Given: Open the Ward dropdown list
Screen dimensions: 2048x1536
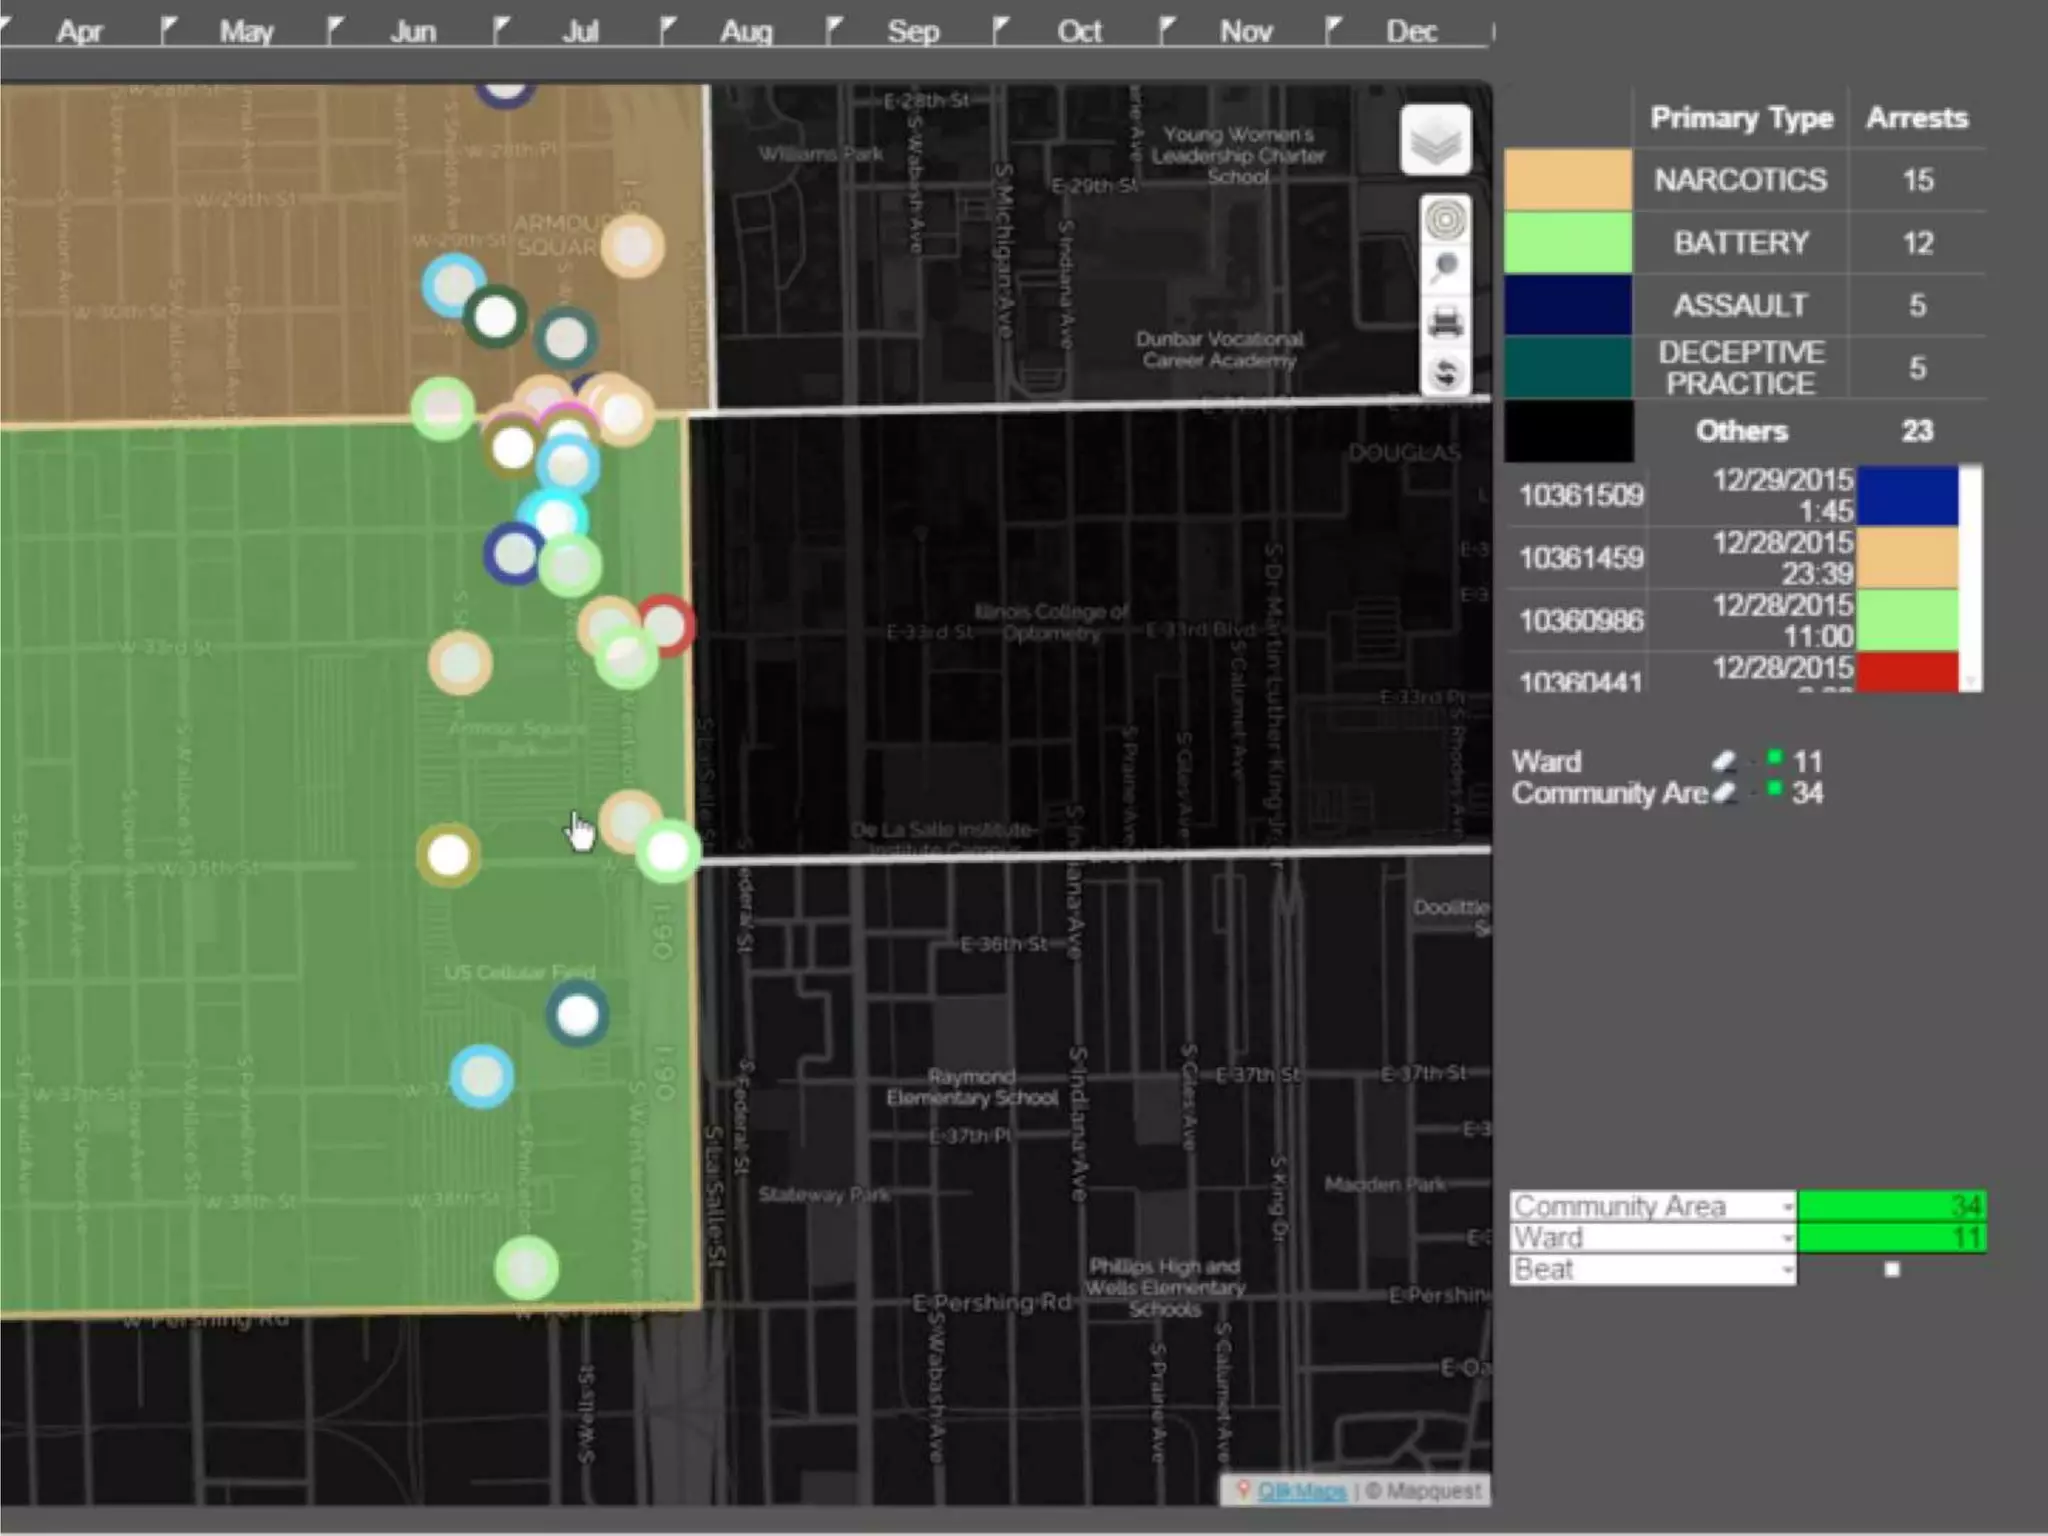Looking at the screenshot, I should pos(1653,1238).
